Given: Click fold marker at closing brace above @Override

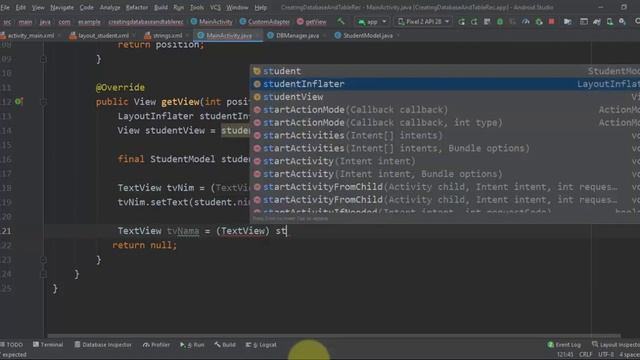Looking at the screenshot, I should point(43,59).
